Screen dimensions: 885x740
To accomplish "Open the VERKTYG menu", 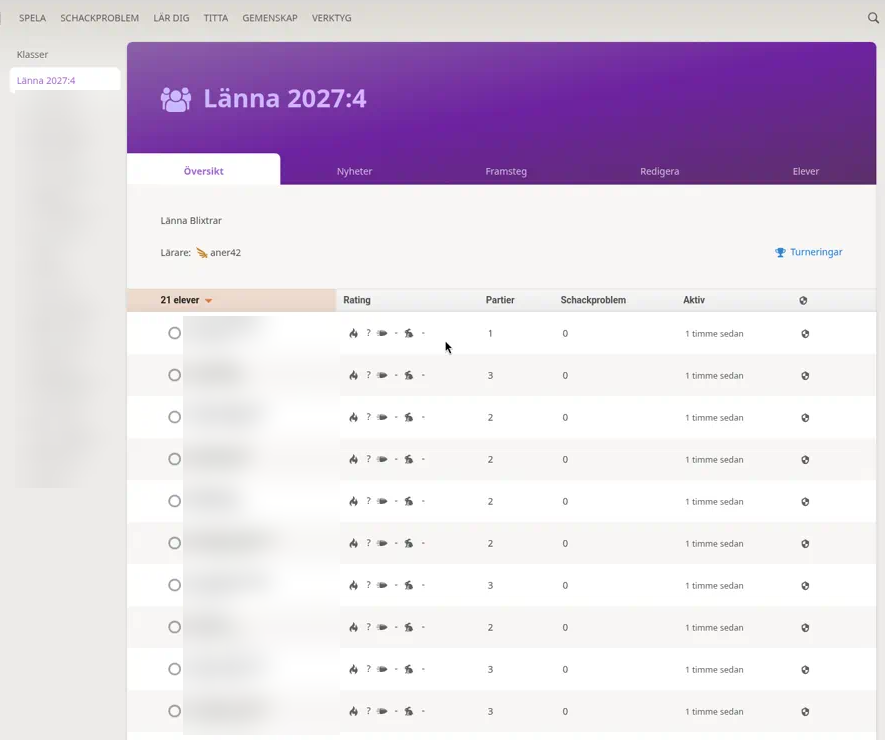I will click(x=331, y=18).
